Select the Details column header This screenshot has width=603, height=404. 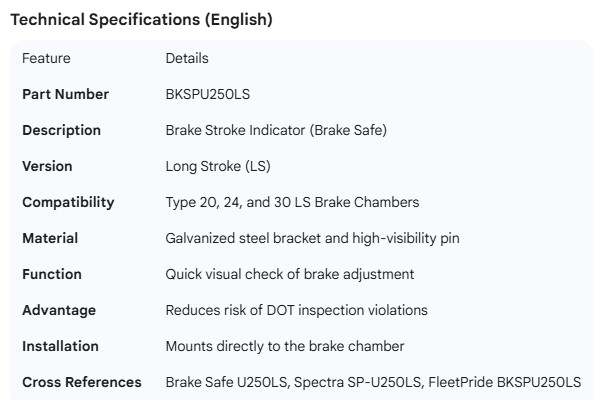tap(187, 59)
